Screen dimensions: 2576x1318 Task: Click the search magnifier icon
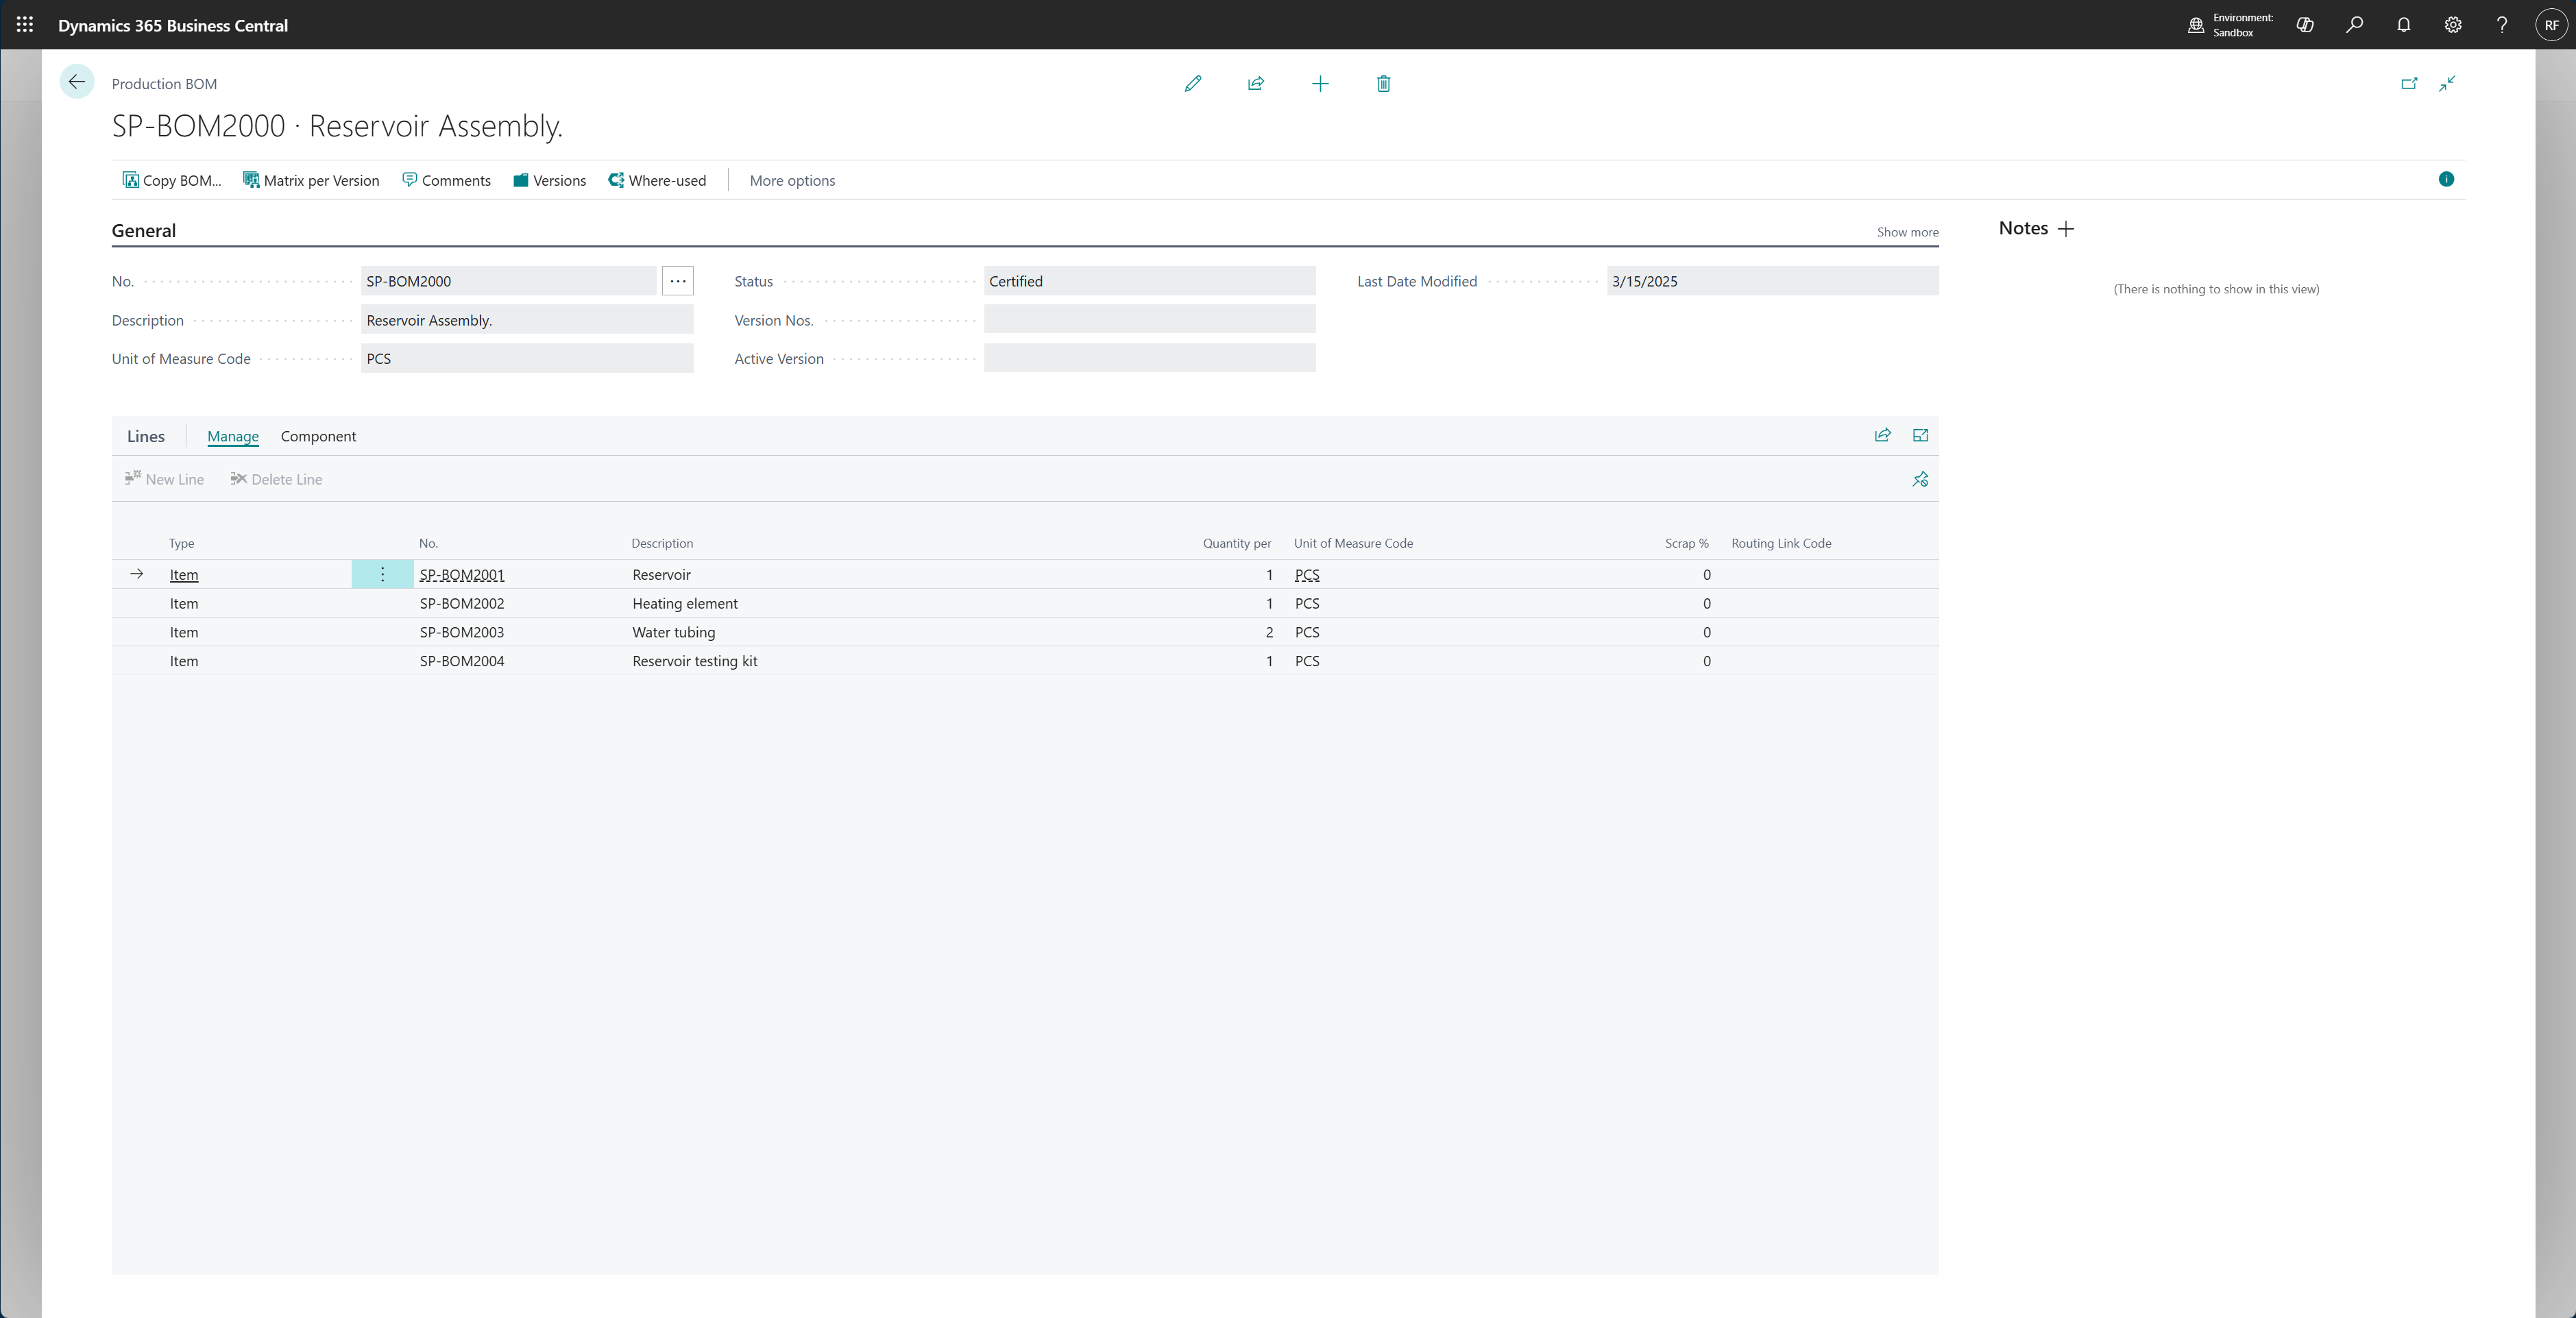(x=2354, y=25)
